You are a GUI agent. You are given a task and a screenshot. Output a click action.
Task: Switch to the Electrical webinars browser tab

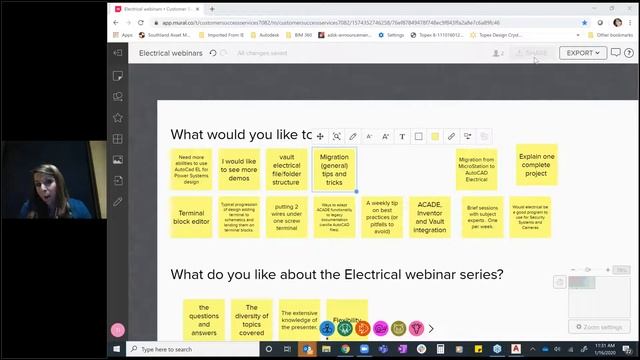pos(157,9)
